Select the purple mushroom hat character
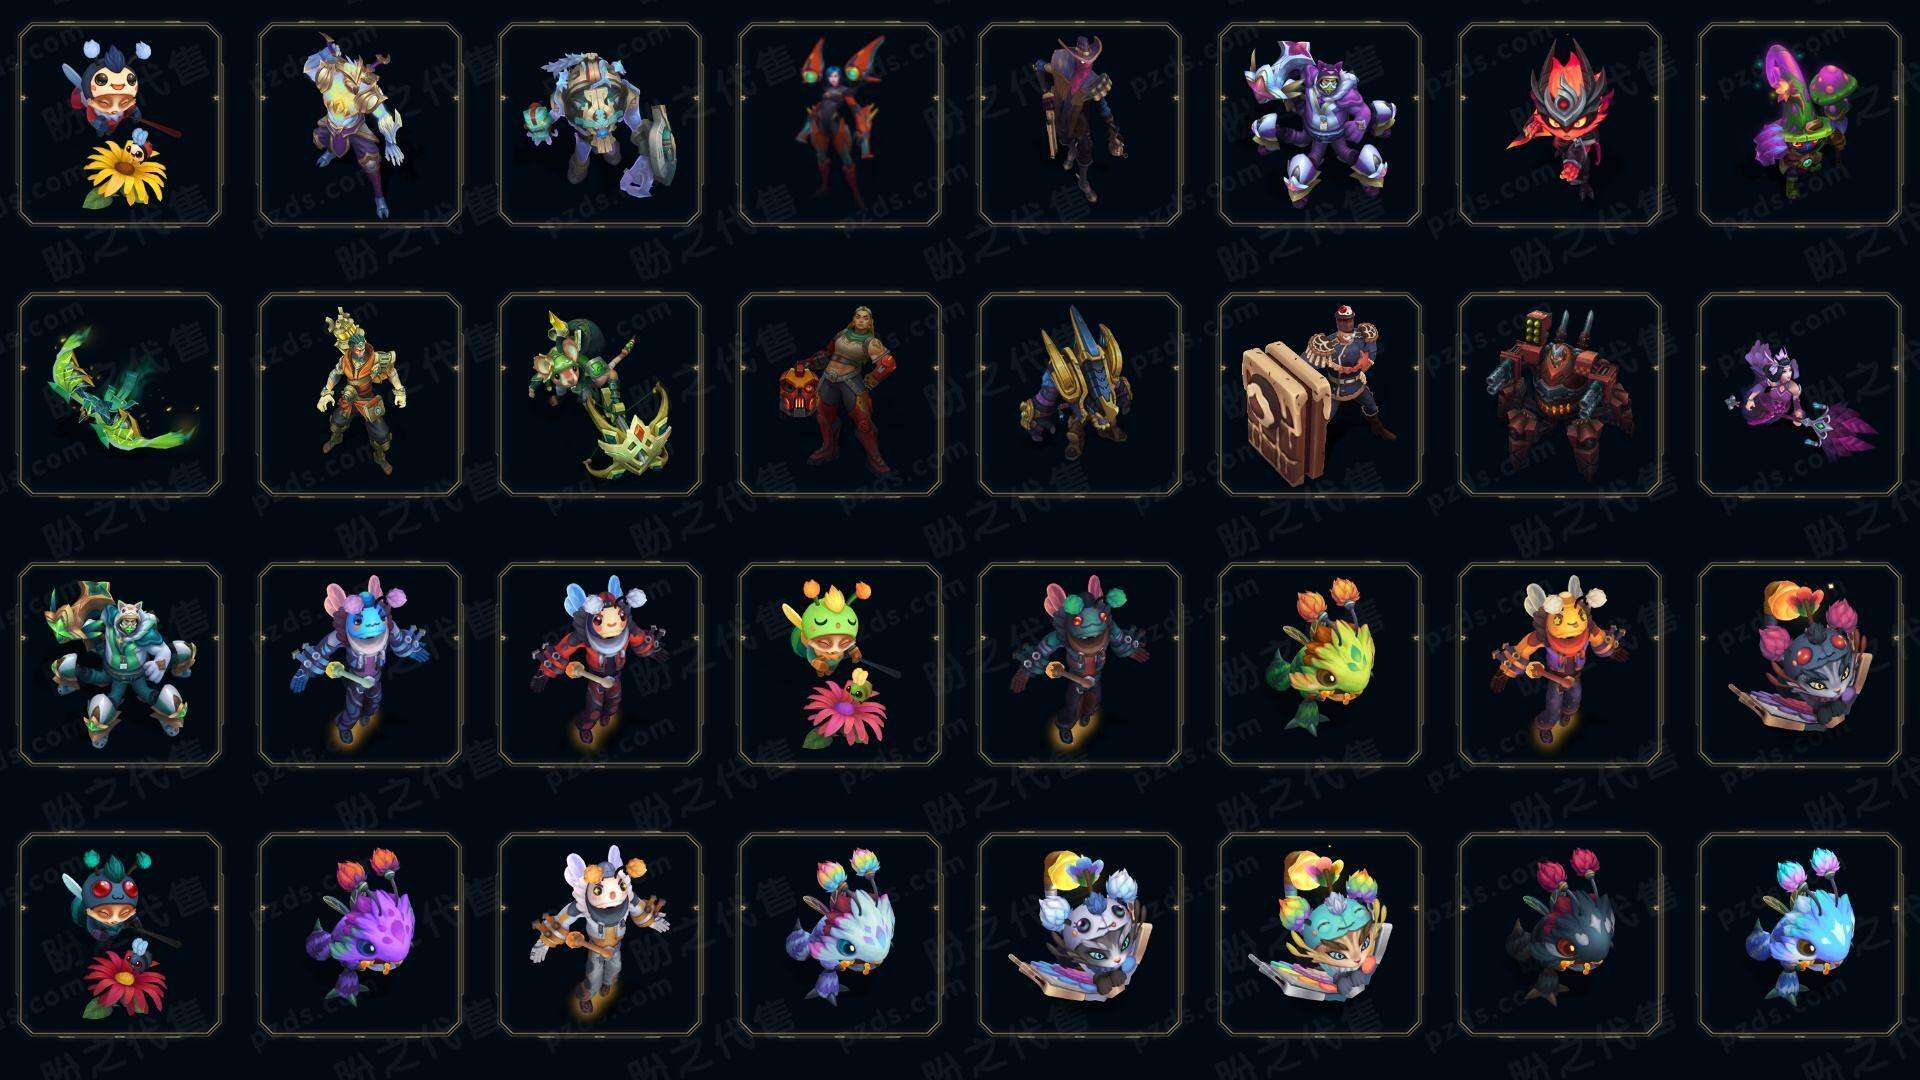1920x1080 pixels. [1800, 125]
